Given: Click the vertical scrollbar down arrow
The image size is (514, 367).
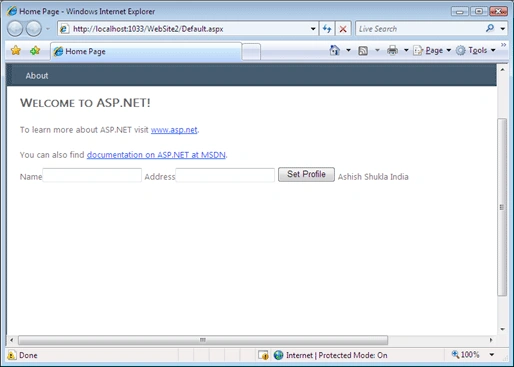Looking at the screenshot, I should pos(502,329).
